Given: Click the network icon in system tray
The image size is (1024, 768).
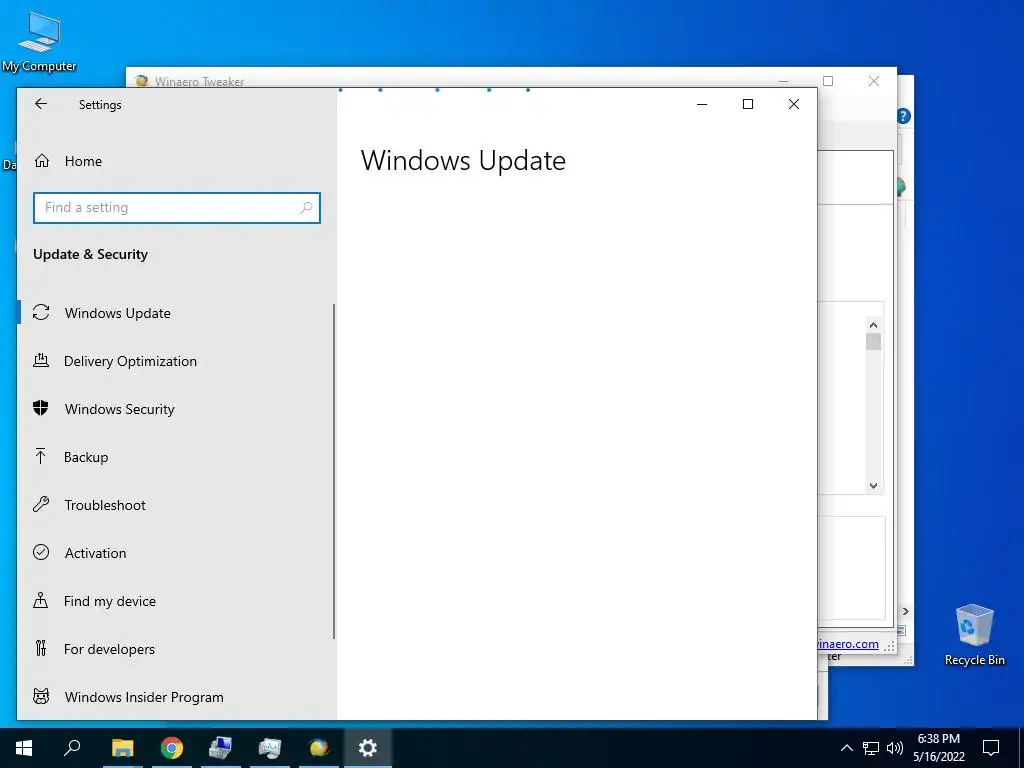Looking at the screenshot, I should pos(871,748).
